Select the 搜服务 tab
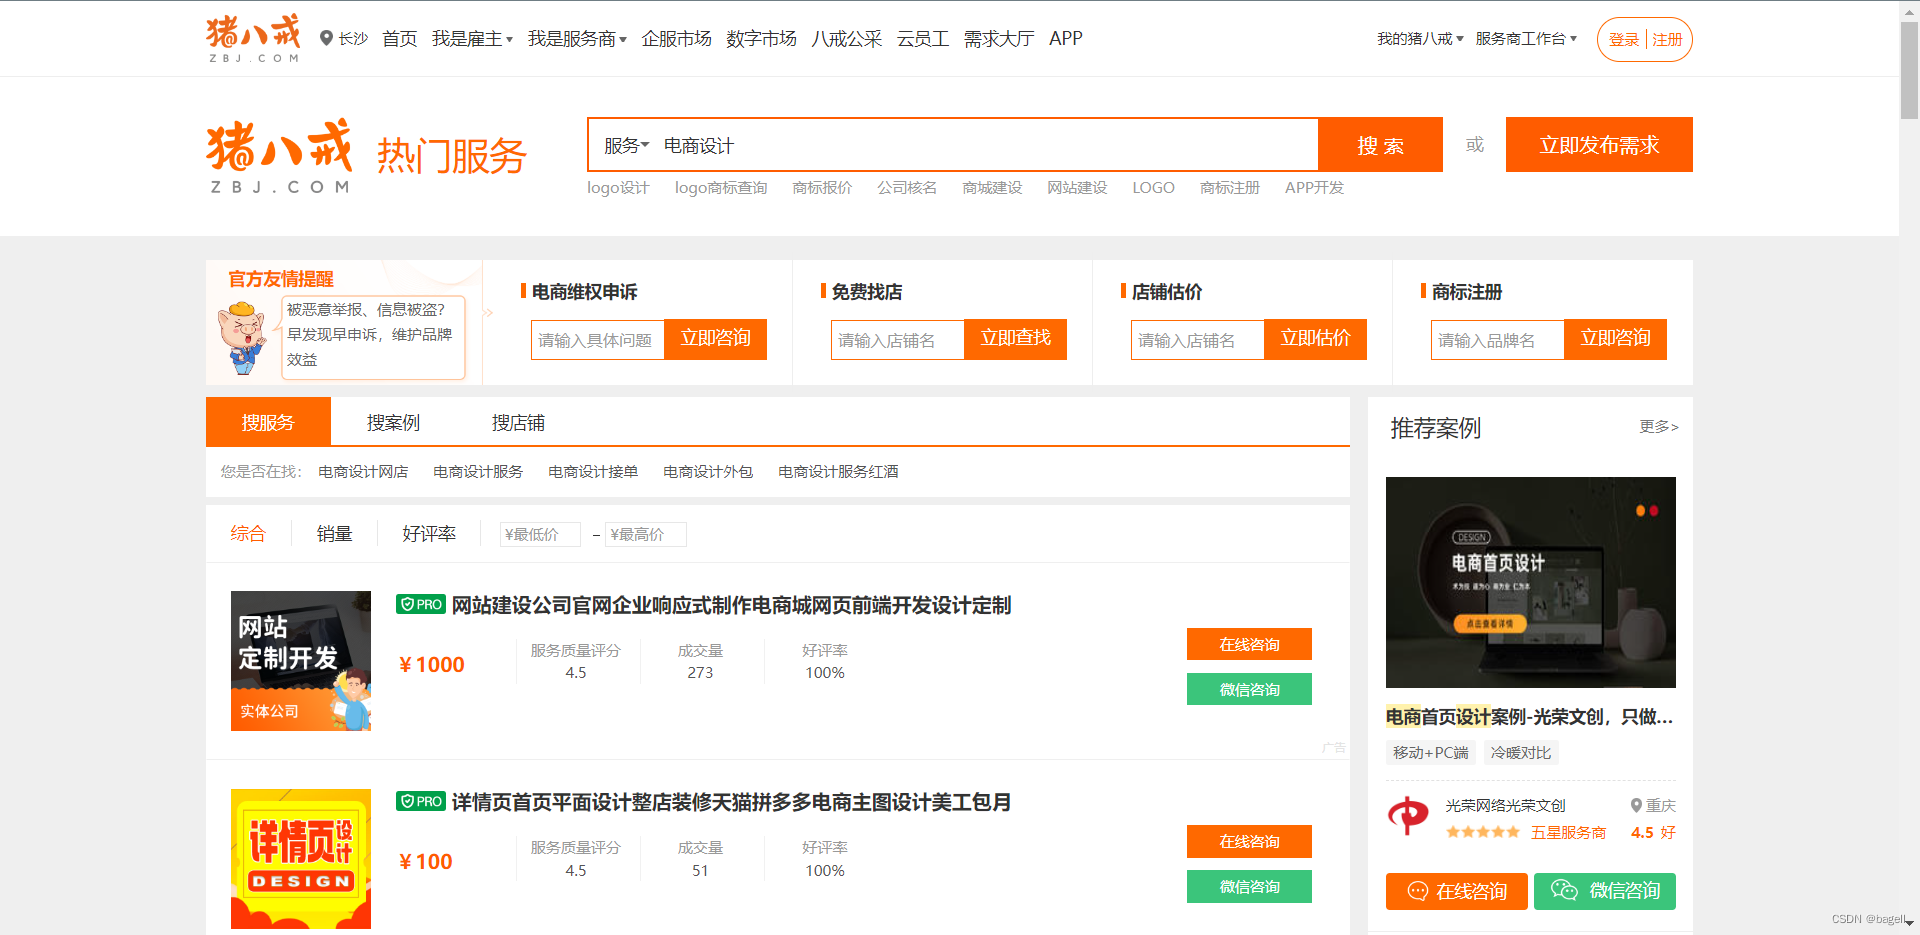This screenshot has width=1920, height=935. [268, 422]
